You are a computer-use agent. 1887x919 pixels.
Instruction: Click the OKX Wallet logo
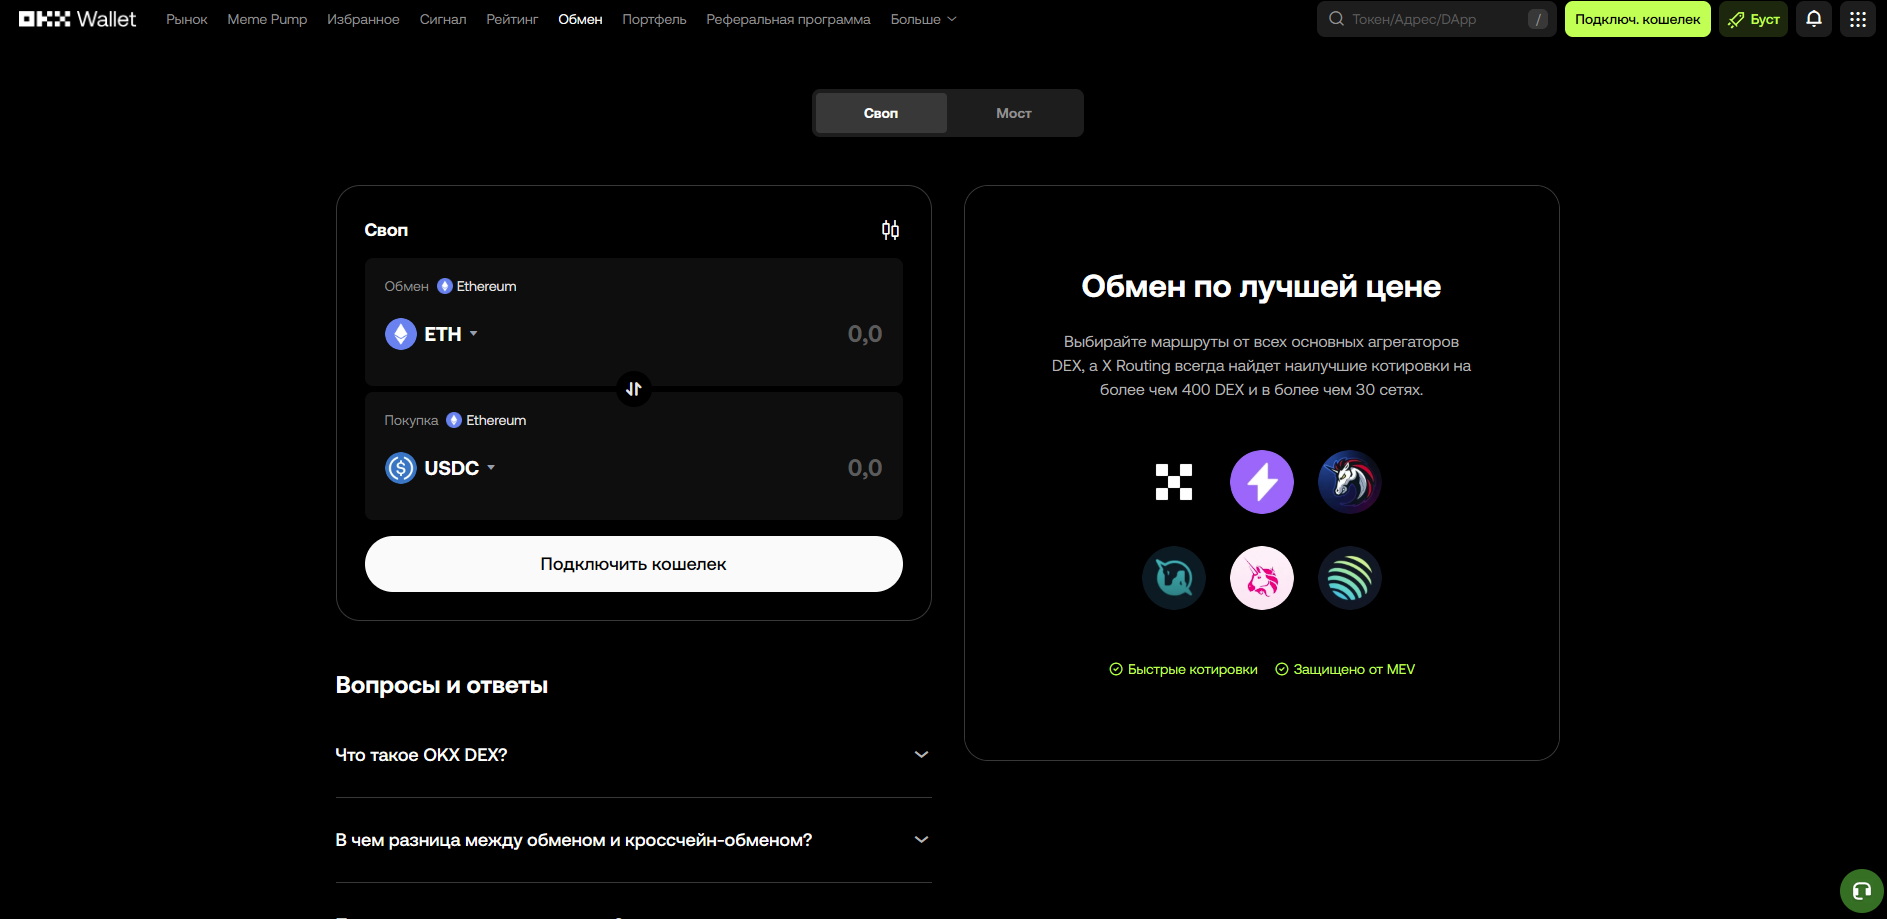(77, 19)
